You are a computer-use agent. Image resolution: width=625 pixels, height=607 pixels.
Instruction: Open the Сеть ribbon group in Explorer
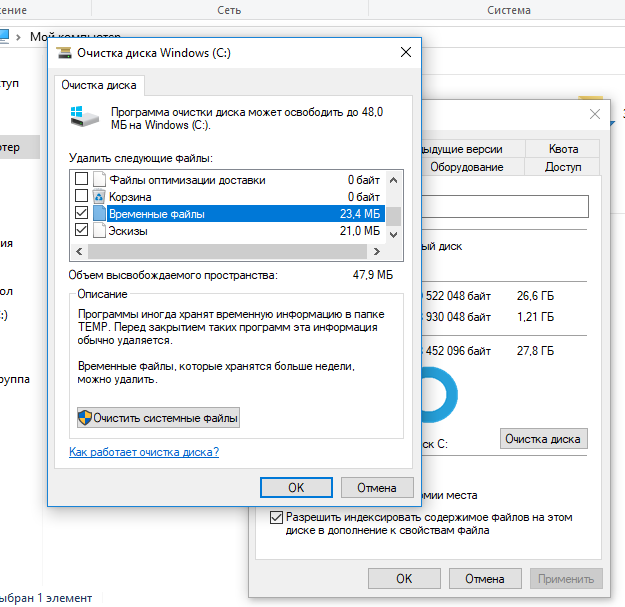pos(229,10)
